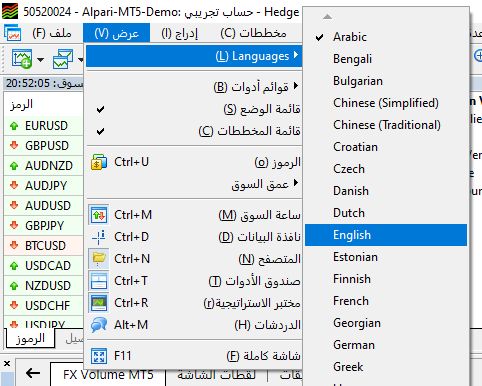Select Bengali language

pos(386,59)
